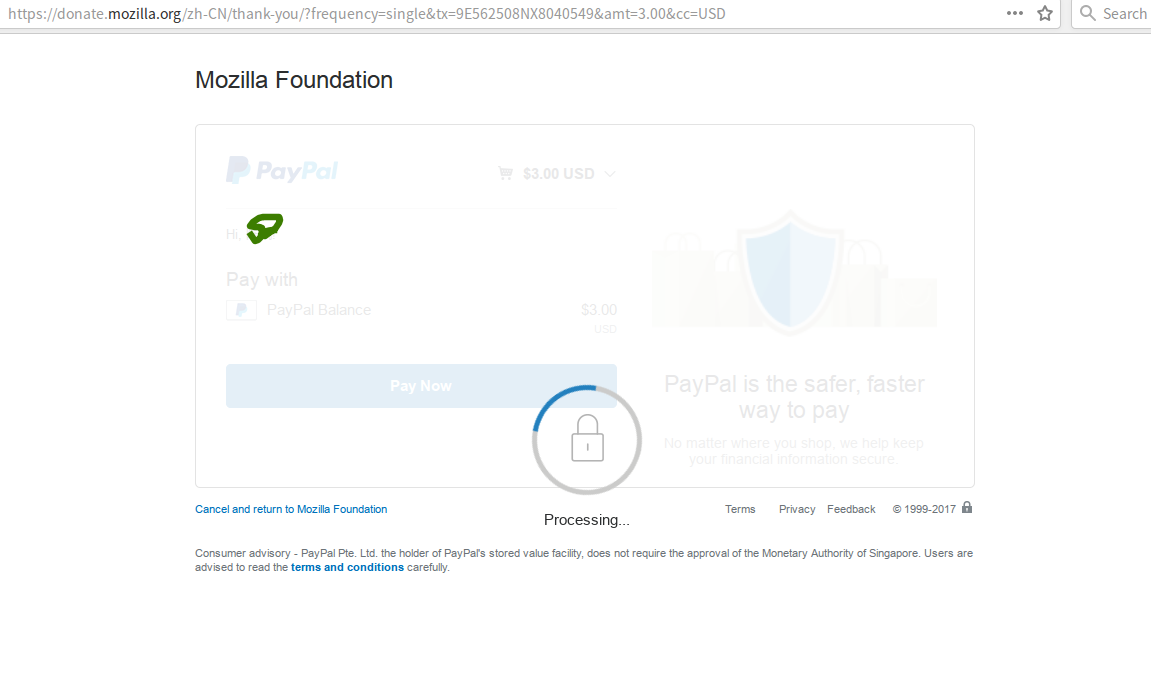The image size is (1151, 688).
Task: Open the Terms link
Action: point(740,509)
